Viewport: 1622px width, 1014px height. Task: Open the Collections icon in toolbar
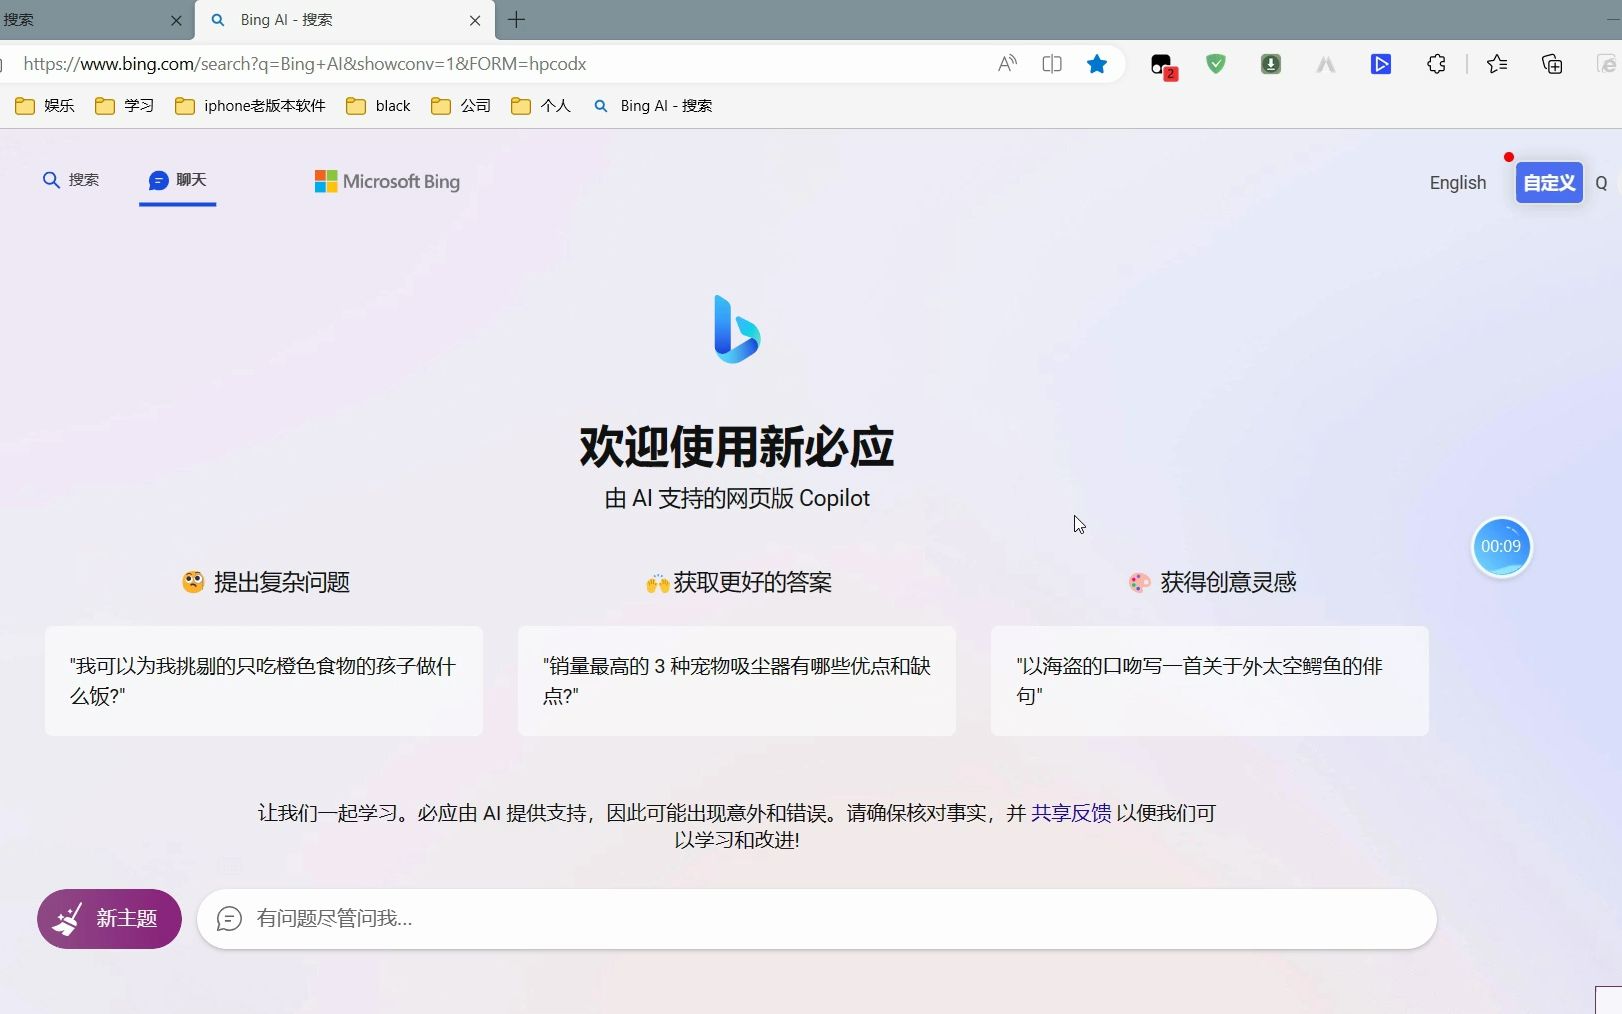[x=1552, y=64]
